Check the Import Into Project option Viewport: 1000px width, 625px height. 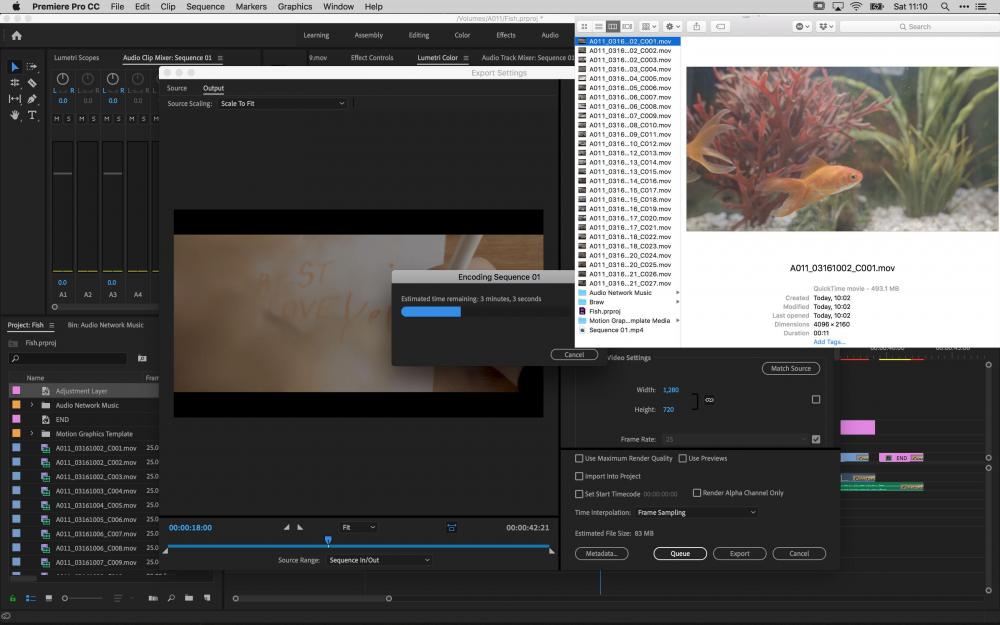click(579, 477)
